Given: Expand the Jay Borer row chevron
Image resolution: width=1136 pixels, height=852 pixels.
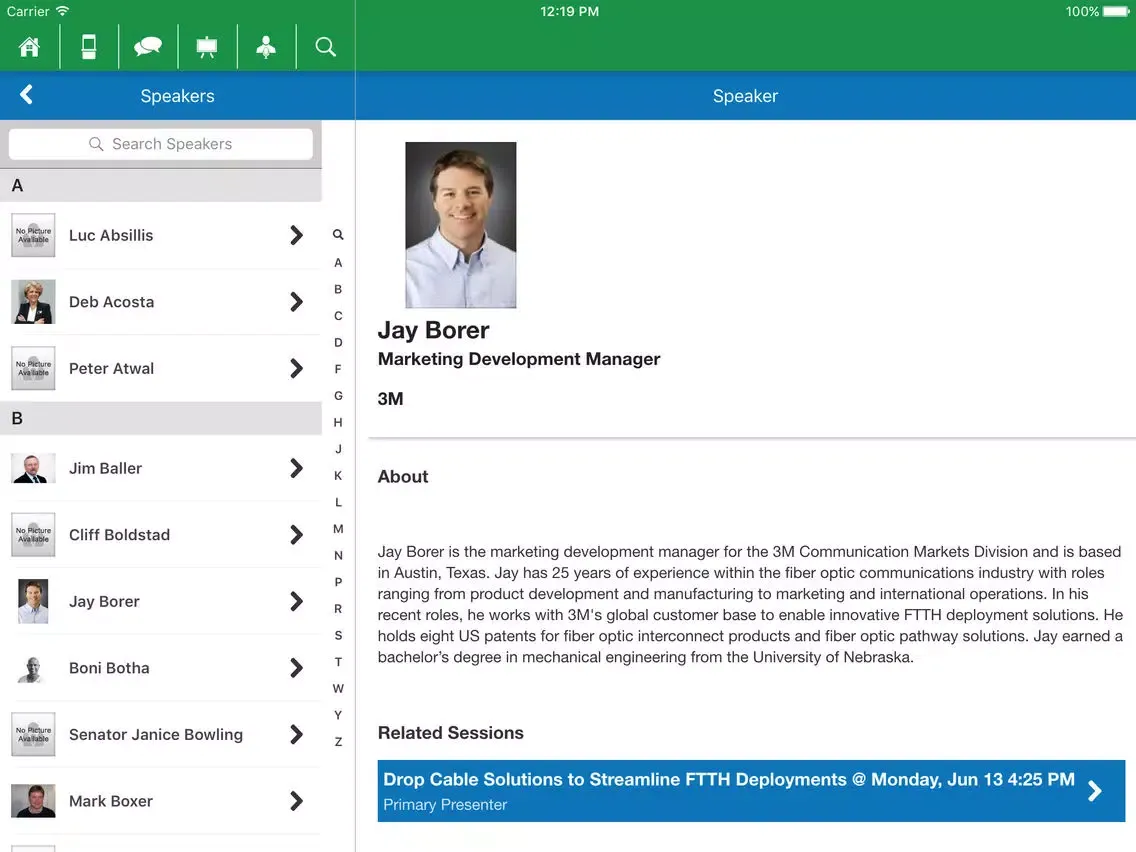Looking at the screenshot, I should click(296, 601).
